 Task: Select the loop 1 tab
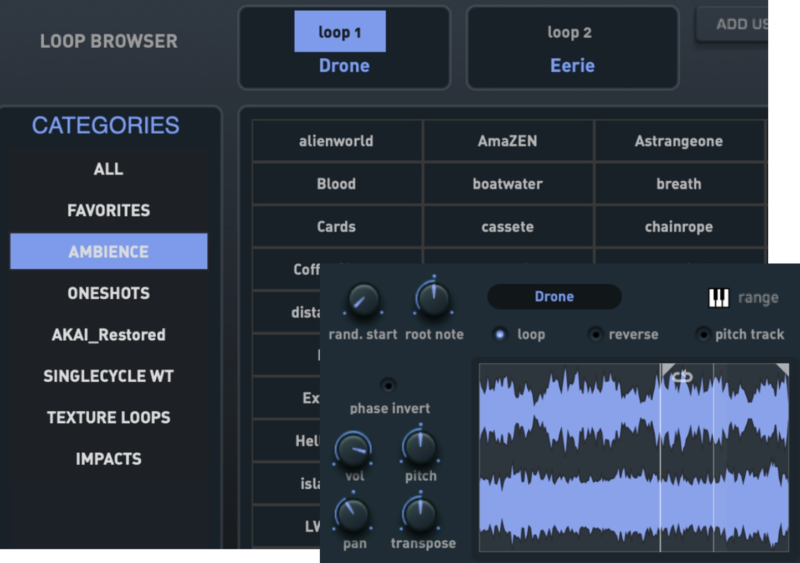click(x=340, y=32)
